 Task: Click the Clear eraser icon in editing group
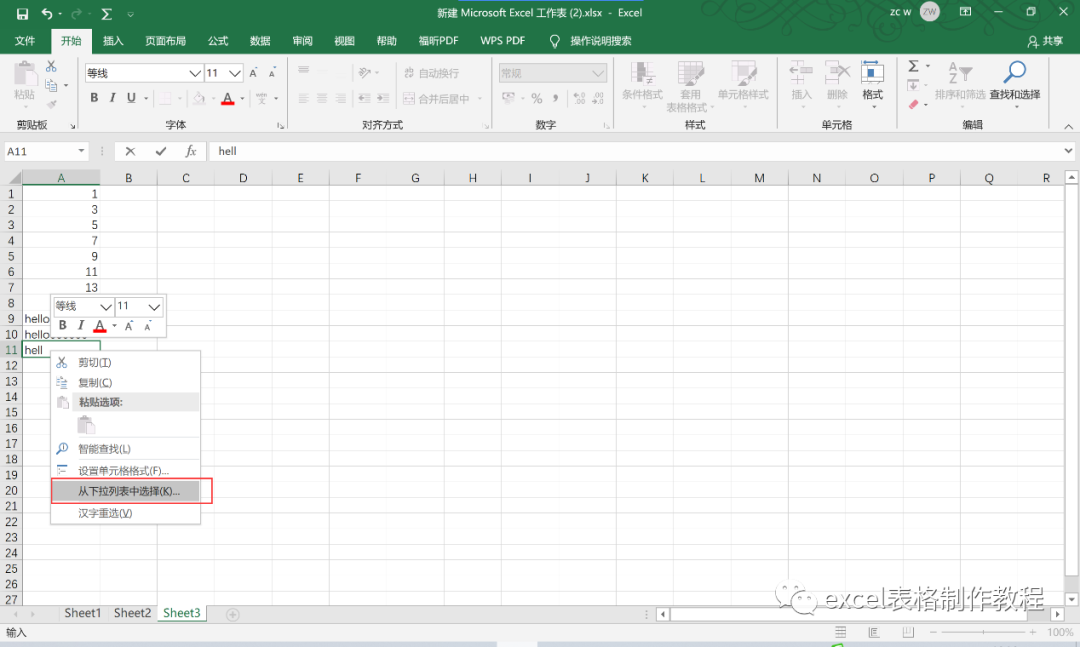coord(913,104)
